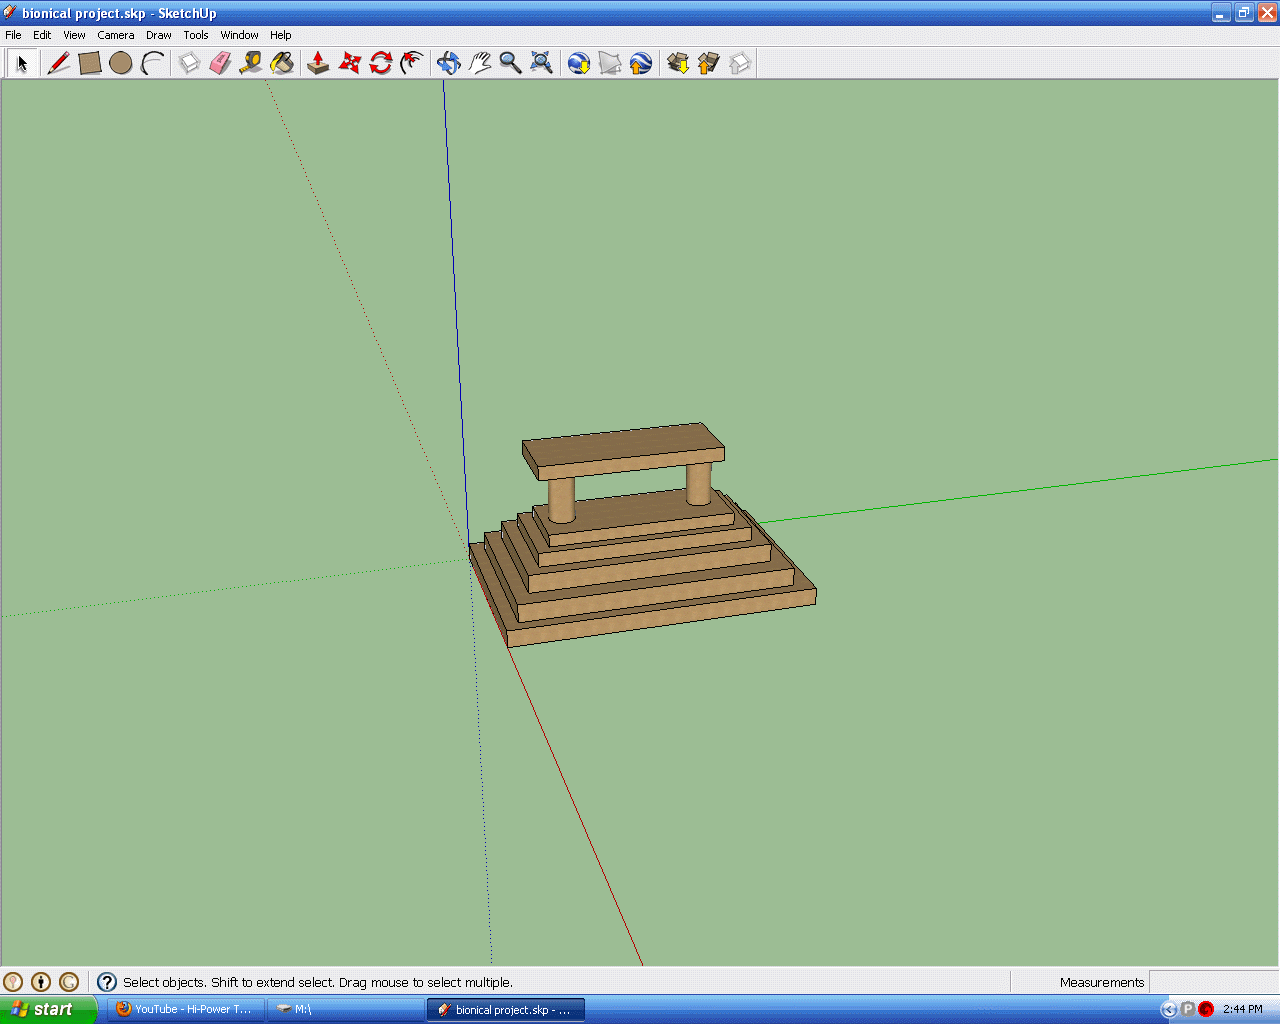Image resolution: width=1280 pixels, height=1024 pixels.
Task: Click the Zoom Extents tool
Action: [541, 63]
